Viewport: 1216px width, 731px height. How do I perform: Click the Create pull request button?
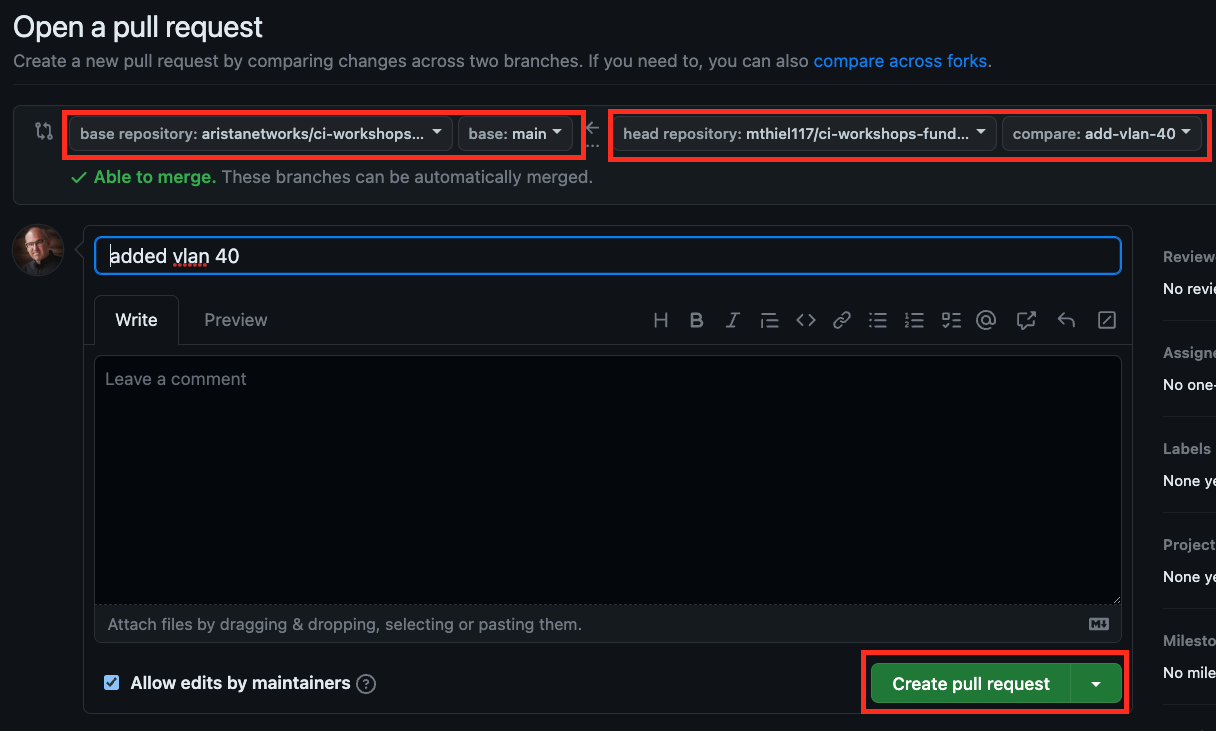coord(970,684)
